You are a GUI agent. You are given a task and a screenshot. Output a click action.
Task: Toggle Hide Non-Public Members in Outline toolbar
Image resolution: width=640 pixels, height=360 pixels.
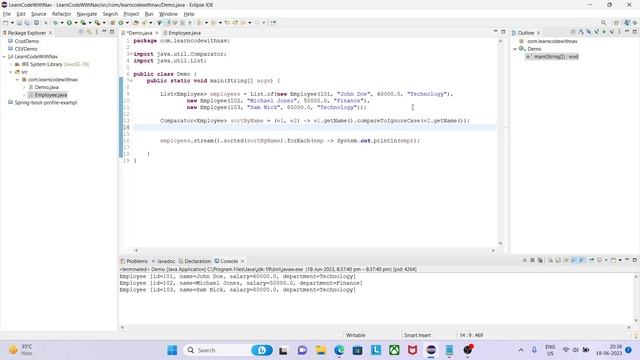click(x=604, y=32)
